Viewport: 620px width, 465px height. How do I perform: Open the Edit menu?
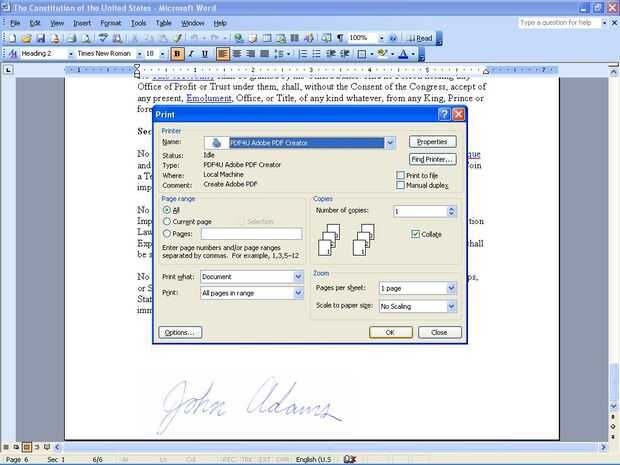[x=35, y=23]
